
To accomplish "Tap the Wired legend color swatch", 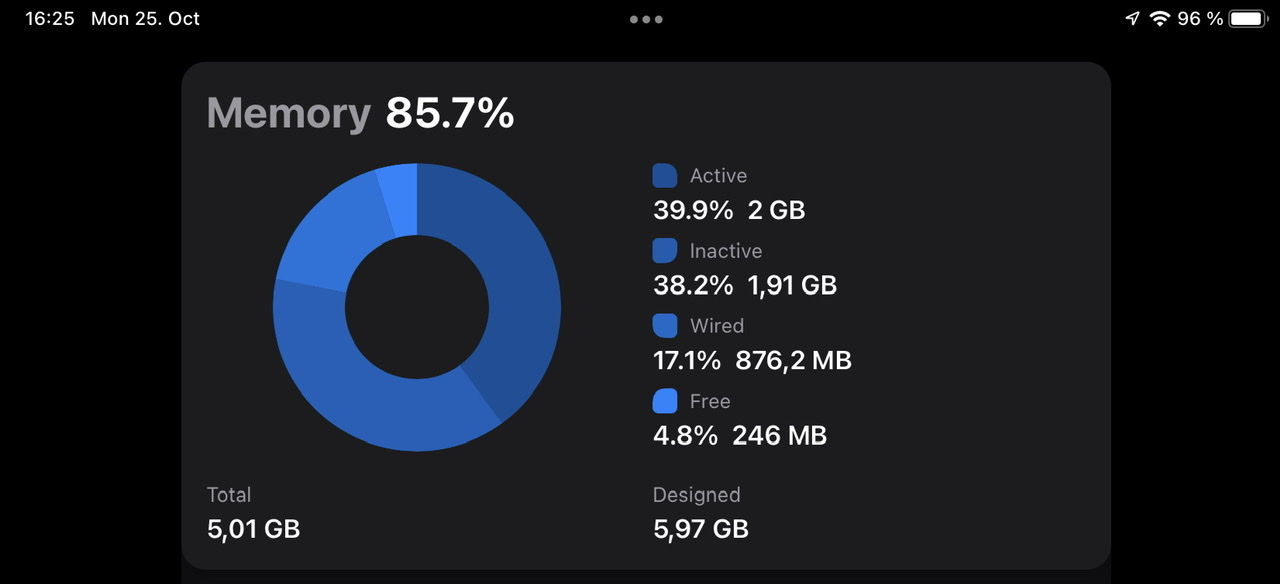I will point(665,326).
